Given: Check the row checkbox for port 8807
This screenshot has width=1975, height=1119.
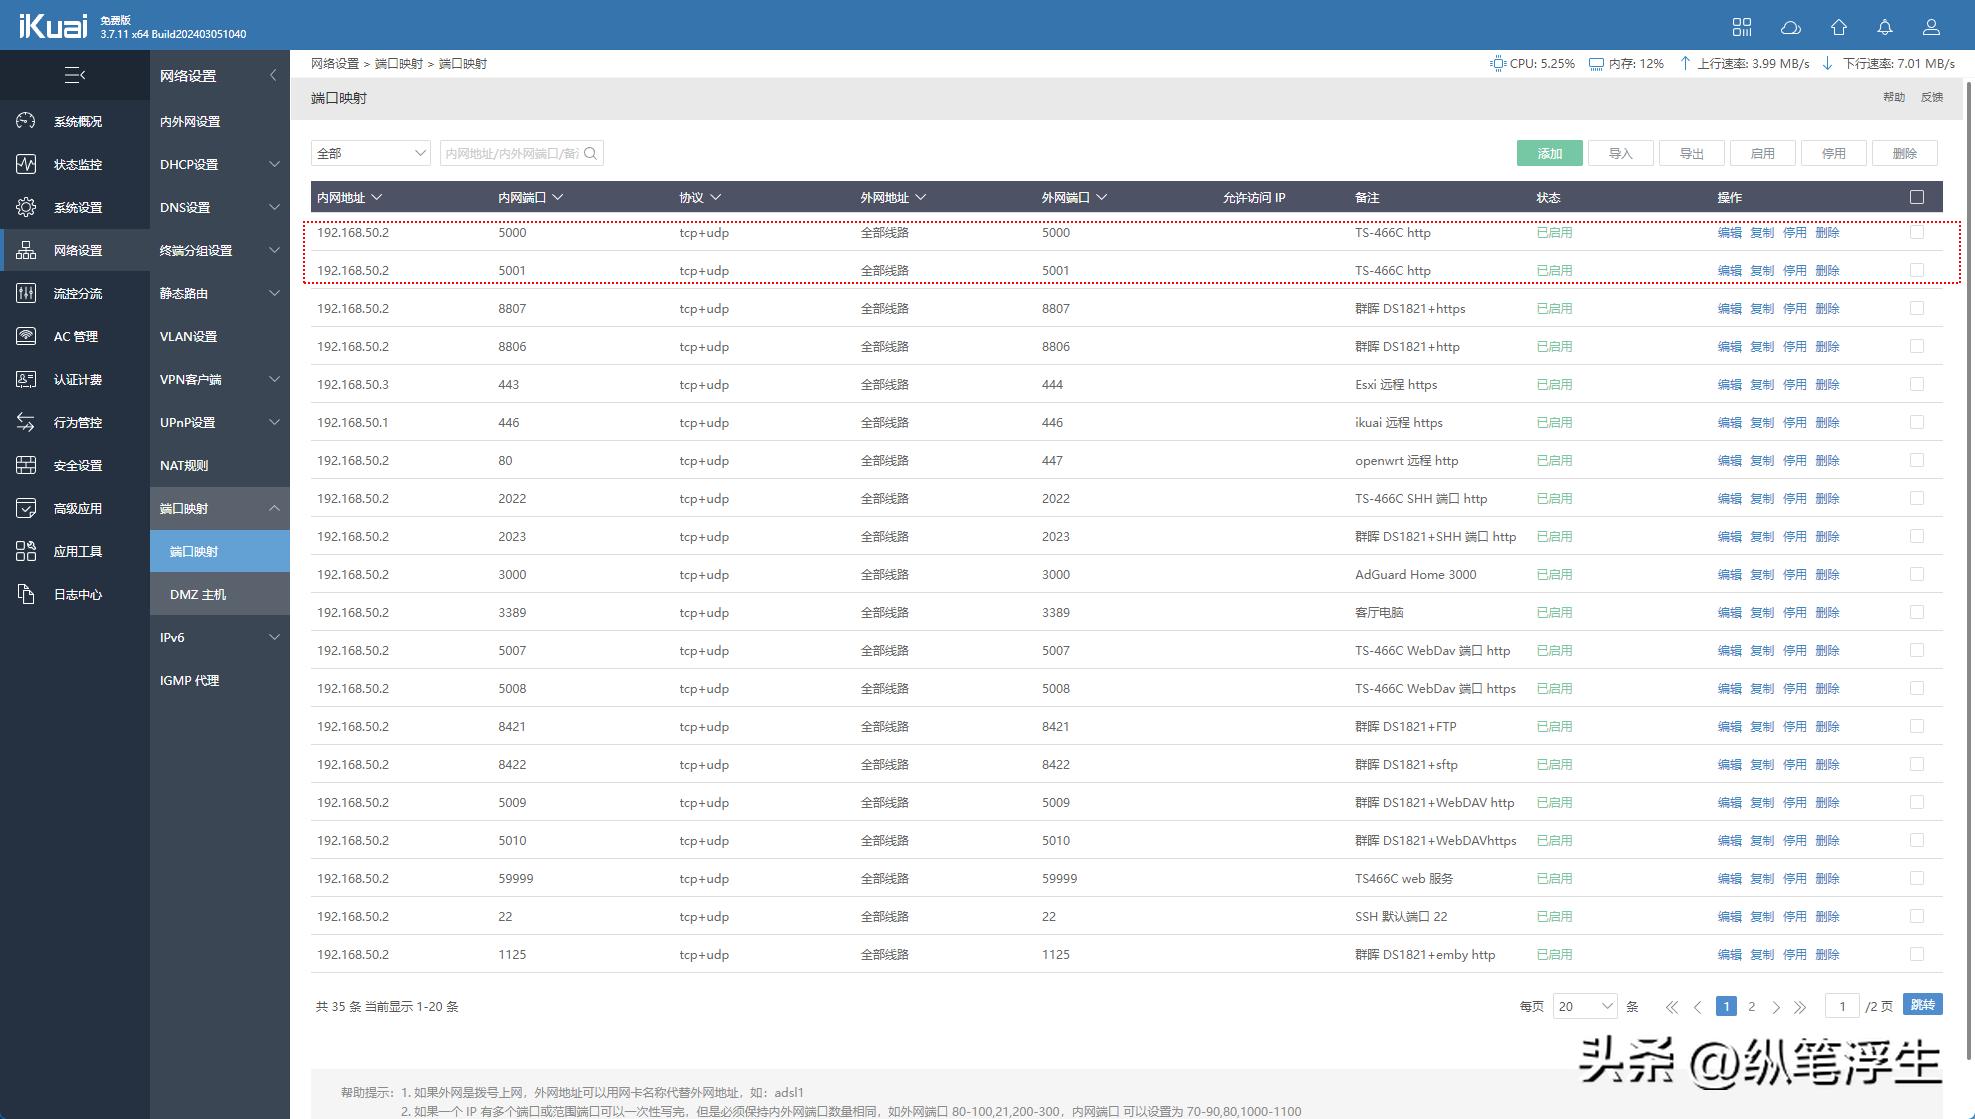Looking at the screenshot, I should 1916,308.
